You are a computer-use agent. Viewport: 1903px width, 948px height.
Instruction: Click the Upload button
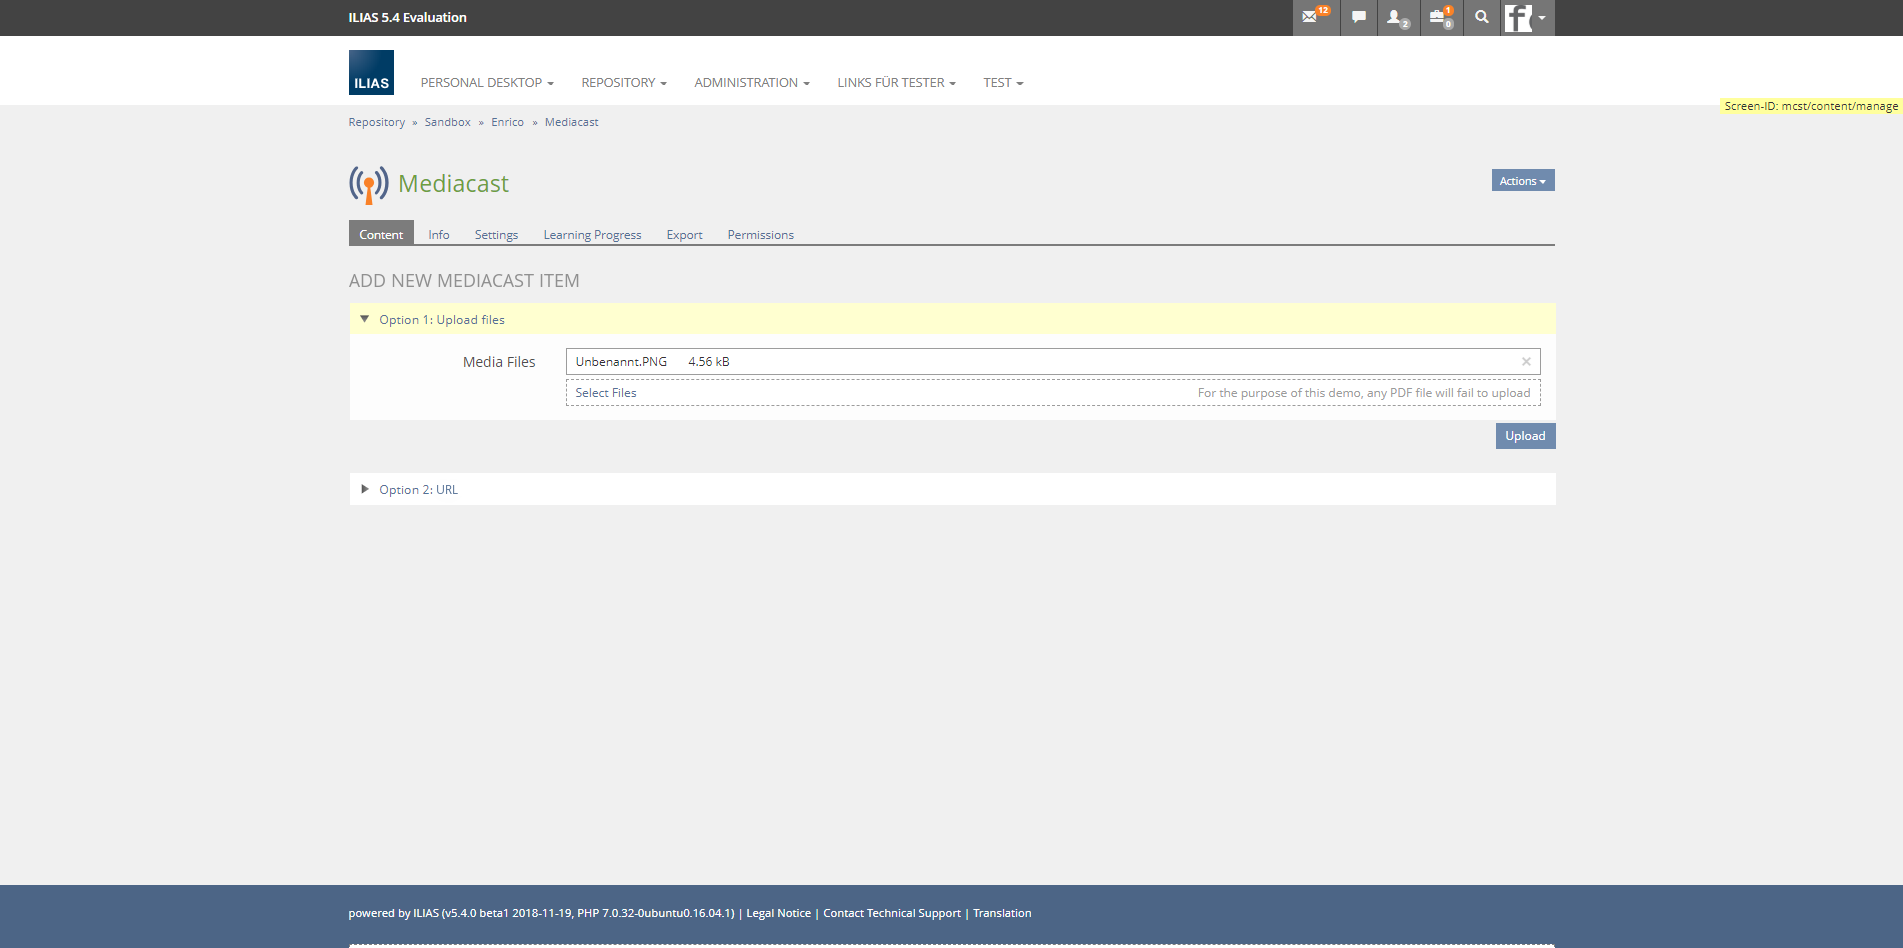1525,436
